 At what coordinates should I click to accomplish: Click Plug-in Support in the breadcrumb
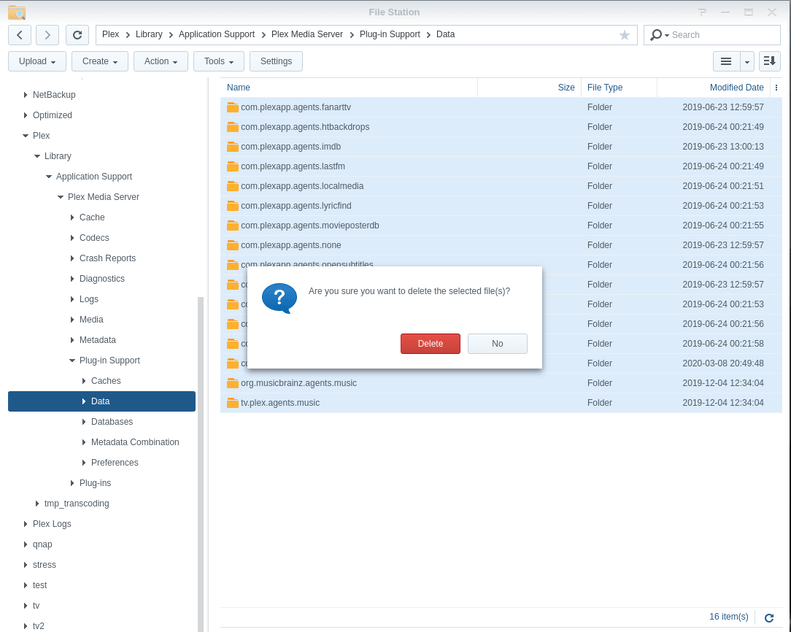click(389, 34)
